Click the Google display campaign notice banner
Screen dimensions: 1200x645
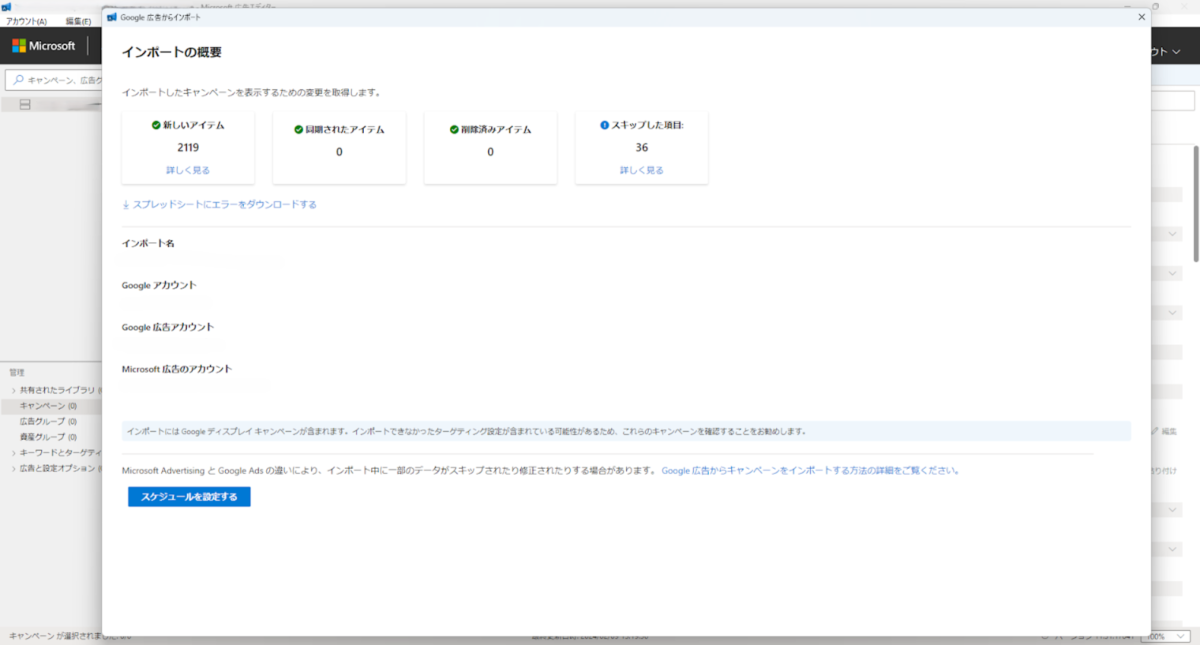click(626, 431)
